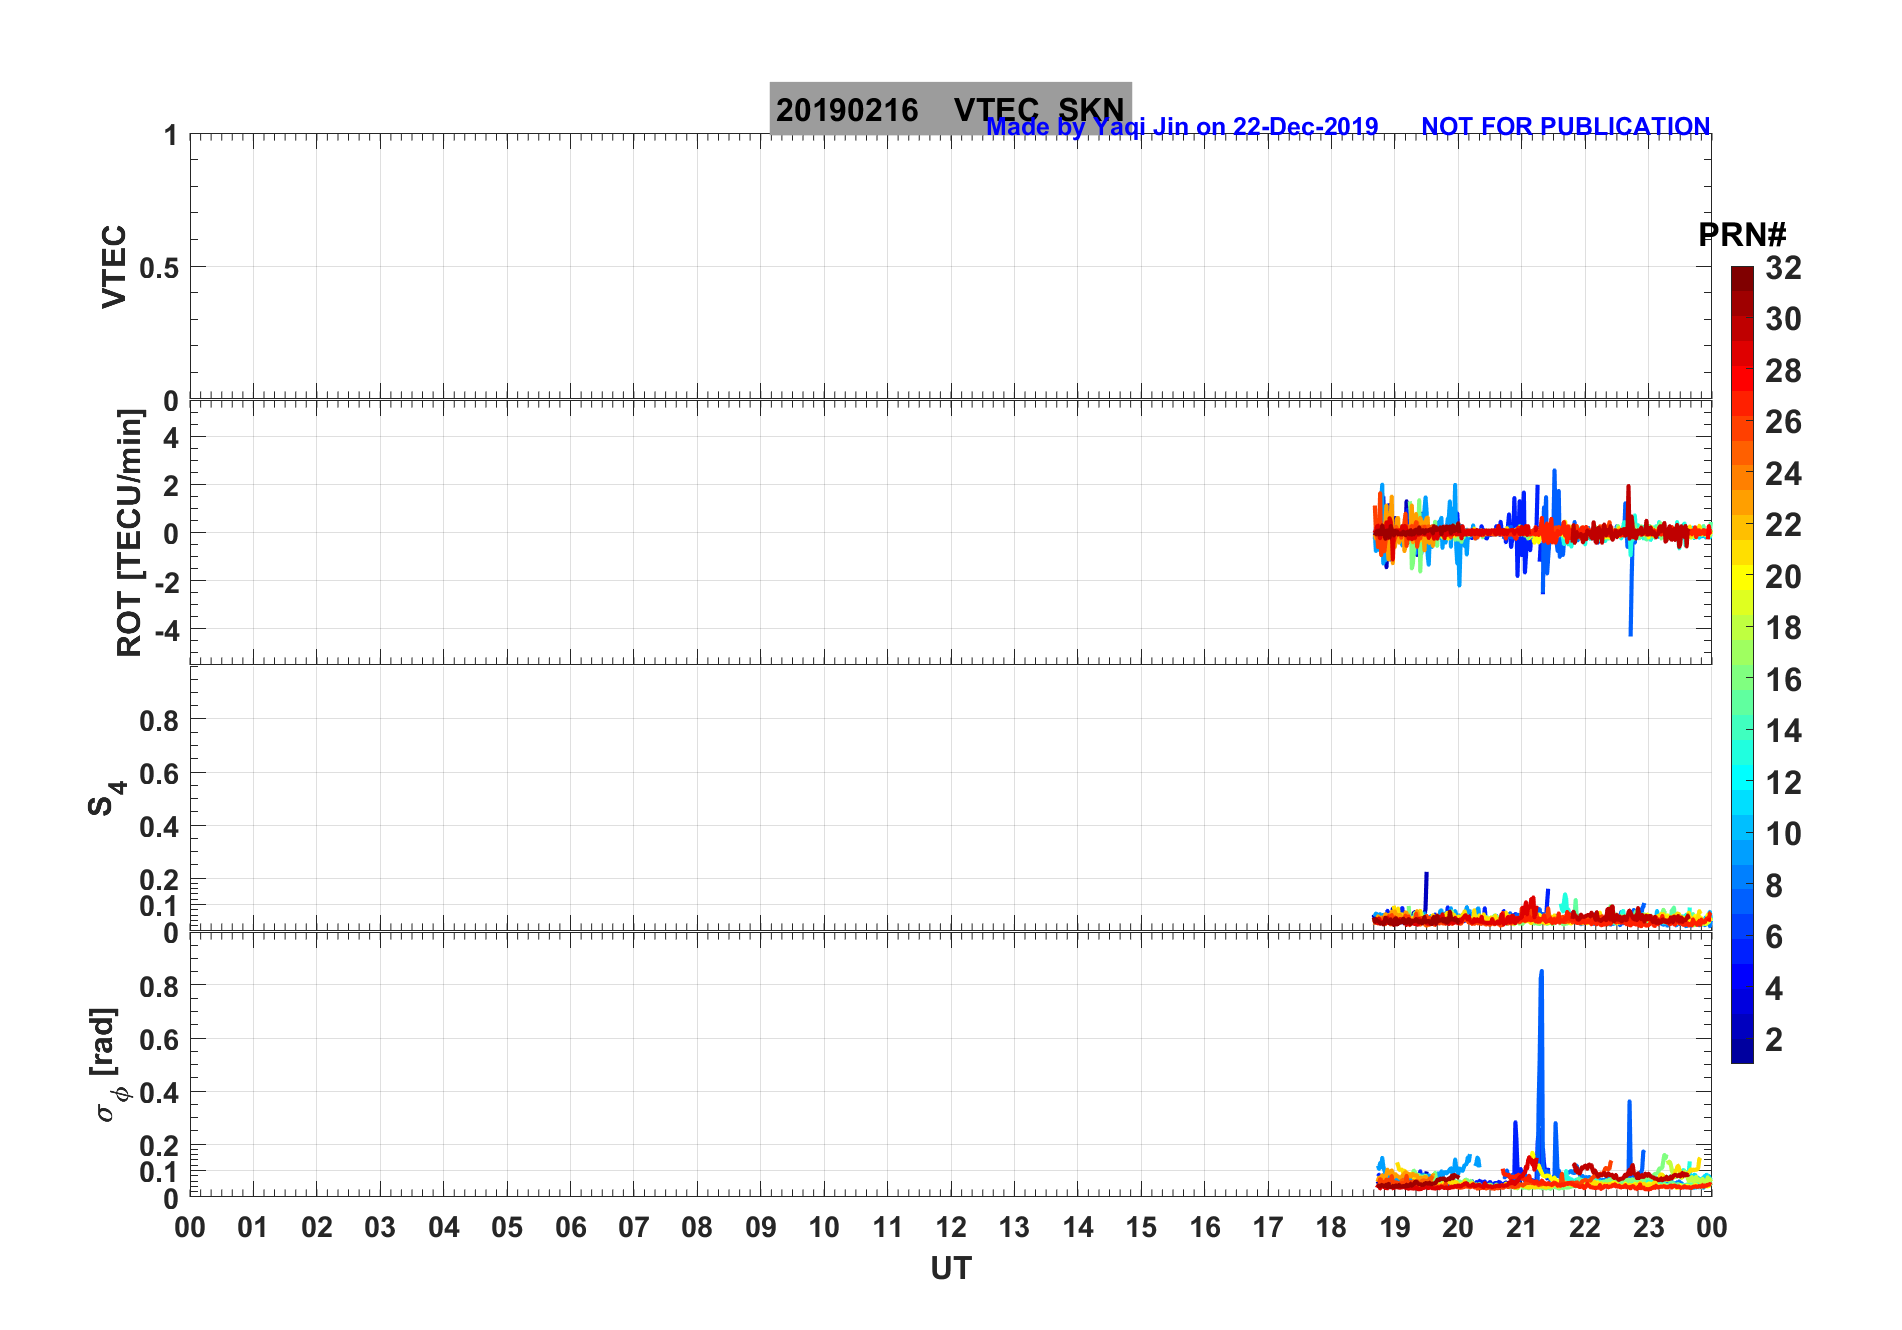This screenshot has width=1902, height=1330.
Task: Click the "VTEC" y-axis label
Action: point(114,266)
